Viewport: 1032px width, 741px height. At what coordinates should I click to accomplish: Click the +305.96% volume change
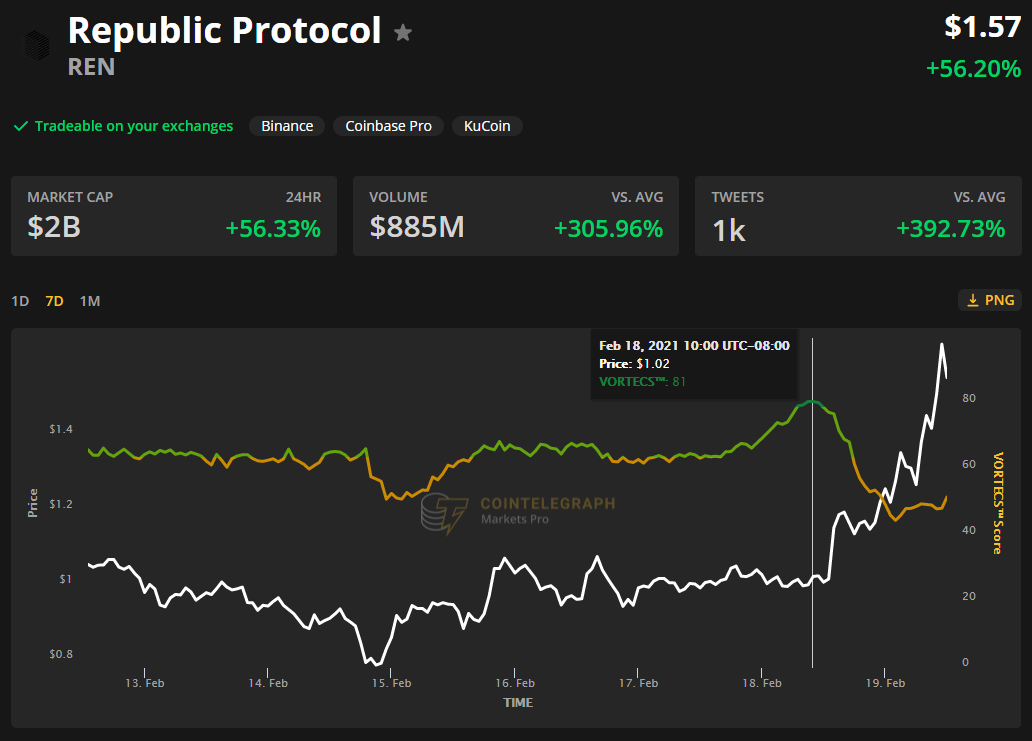click(609, 229)
